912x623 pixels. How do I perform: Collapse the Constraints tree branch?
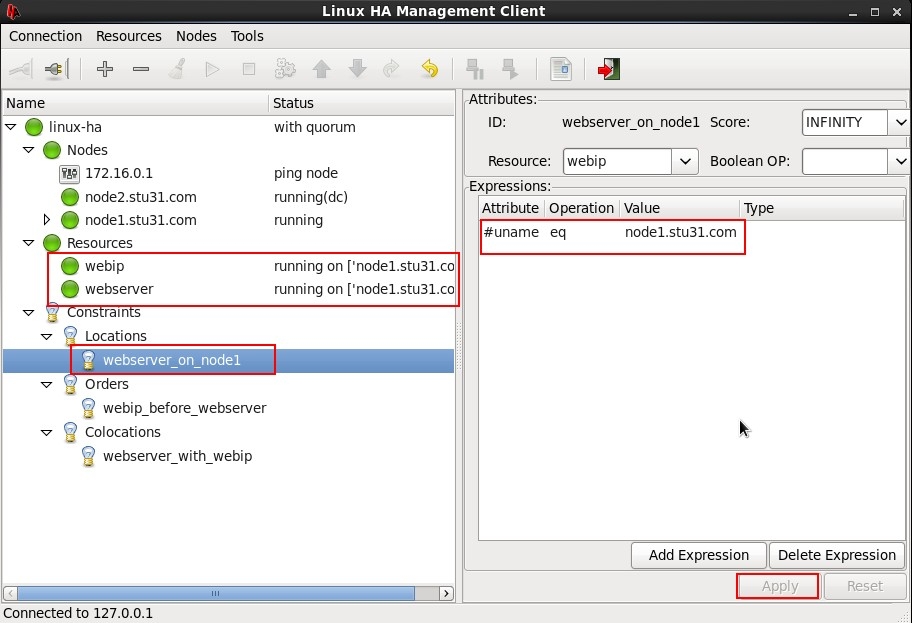pos(28,312)
